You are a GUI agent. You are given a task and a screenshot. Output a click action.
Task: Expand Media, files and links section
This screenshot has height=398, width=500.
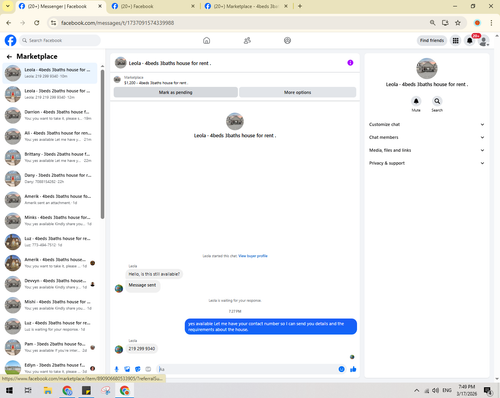426,150
